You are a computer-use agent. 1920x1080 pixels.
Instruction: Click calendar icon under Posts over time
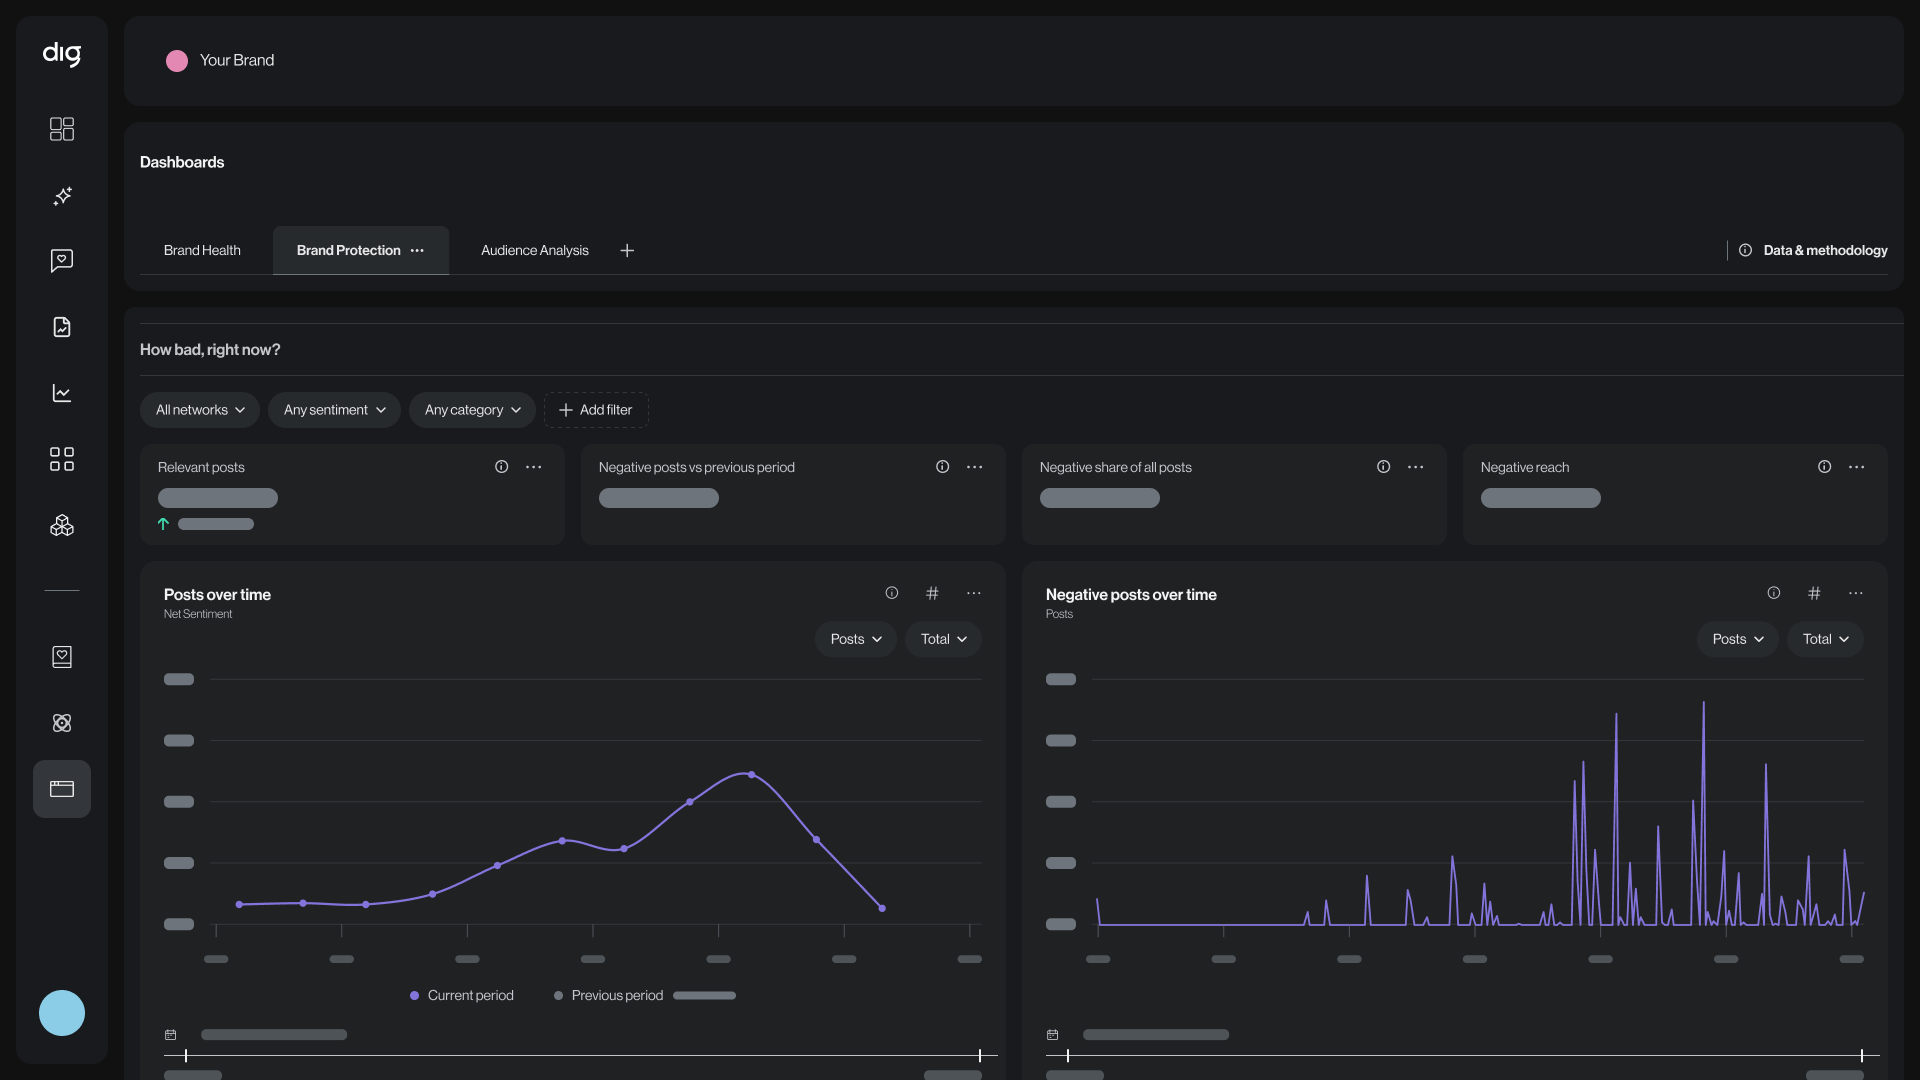click(x=171, y=1035)
